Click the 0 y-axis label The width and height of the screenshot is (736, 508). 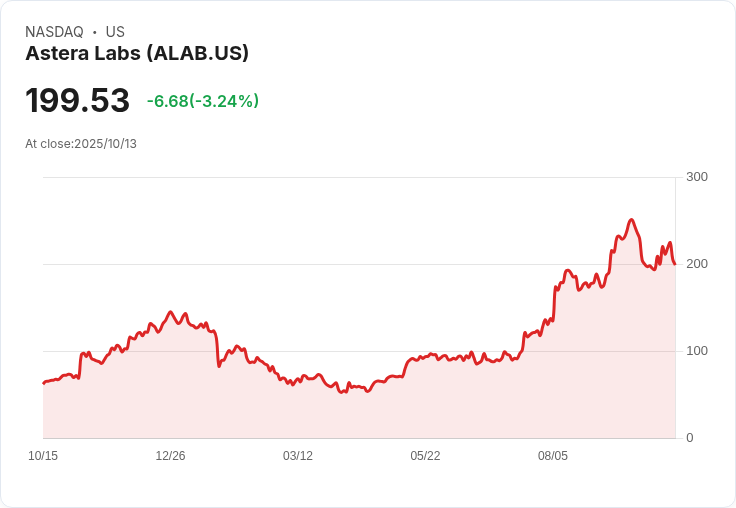[690, 438]
